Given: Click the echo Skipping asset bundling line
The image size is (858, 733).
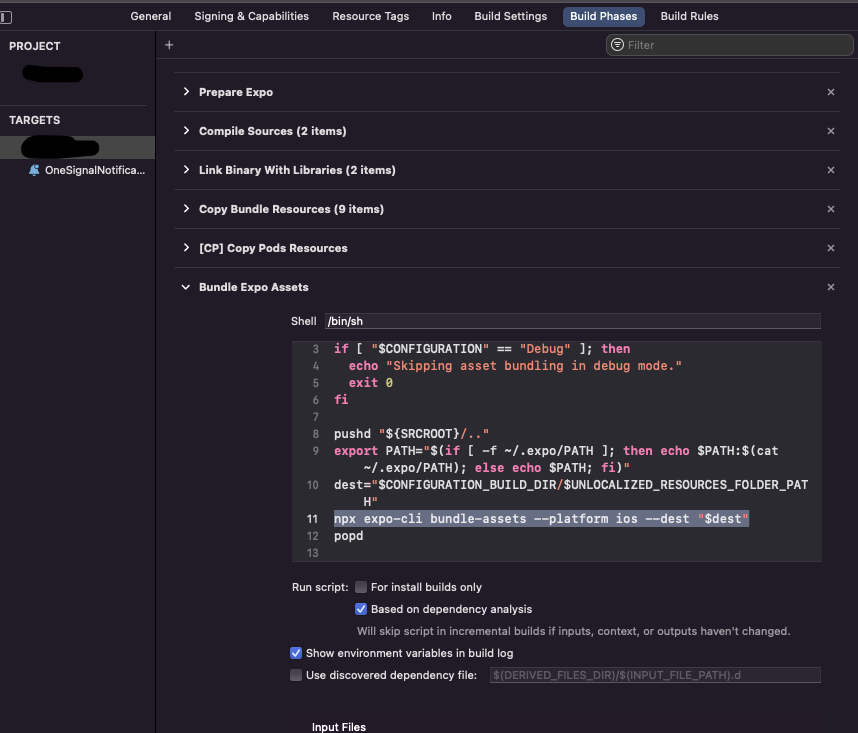Looking at the screenshot, I should pos(515,366).
